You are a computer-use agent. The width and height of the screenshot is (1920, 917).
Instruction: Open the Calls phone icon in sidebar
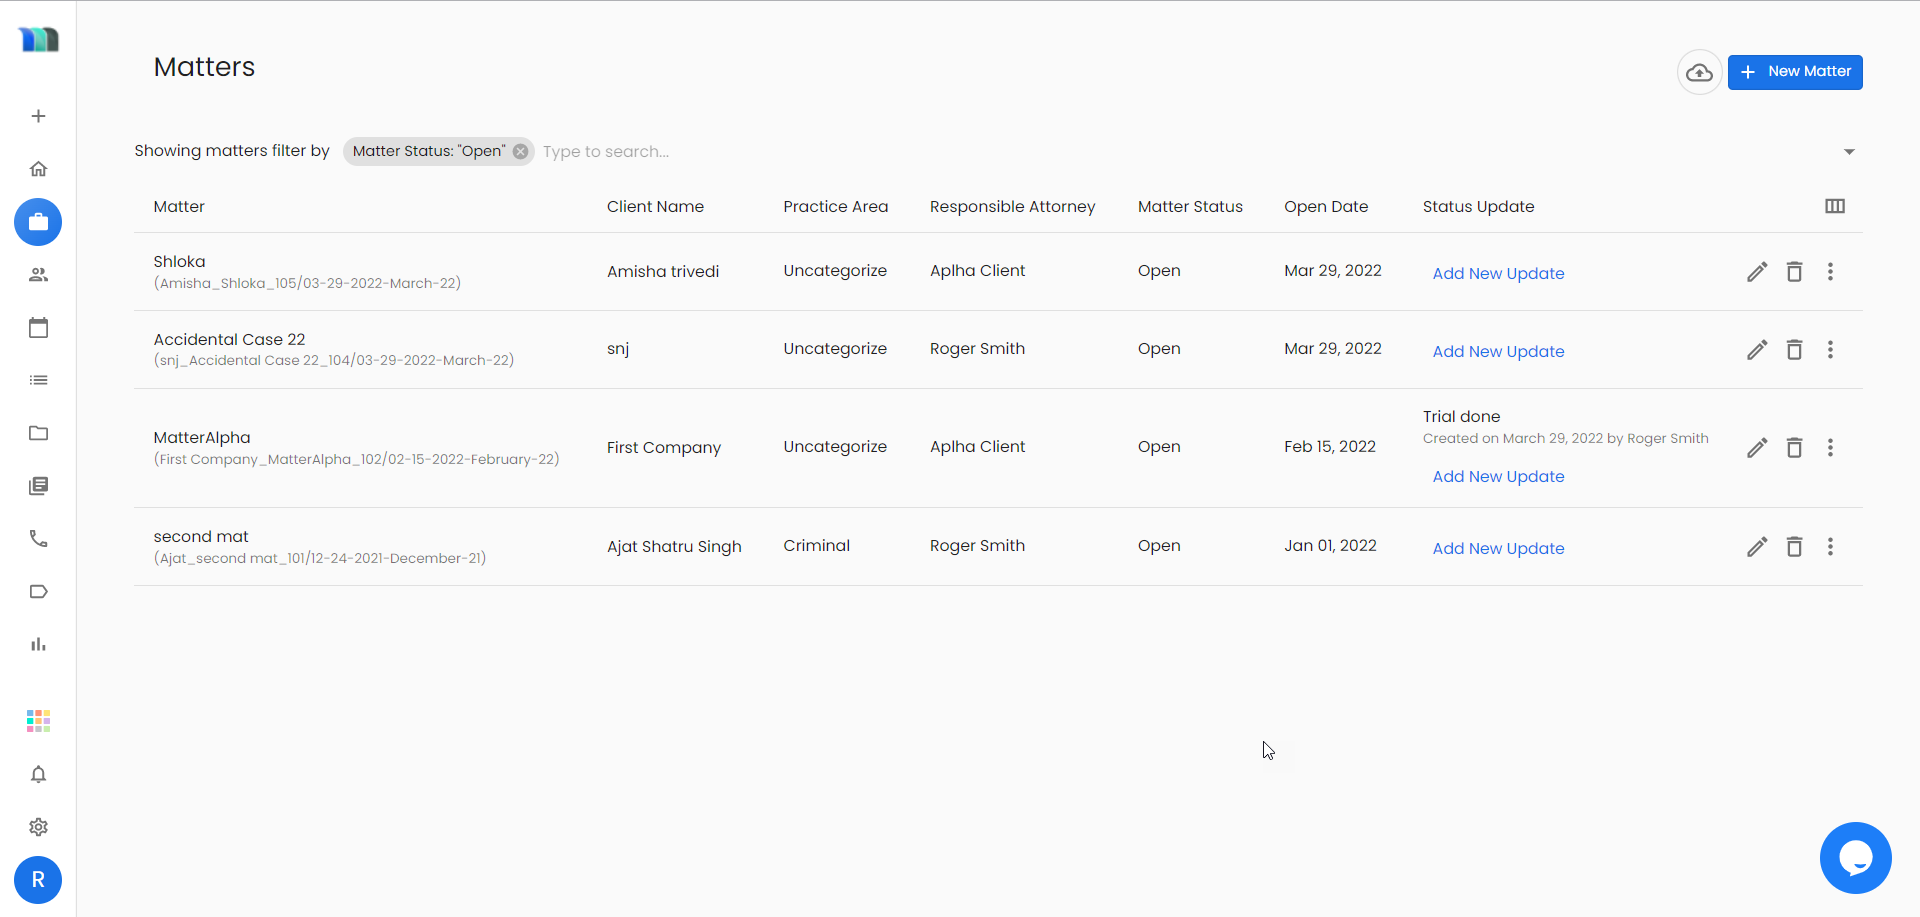pyautogui.click(x=38, y=538)
